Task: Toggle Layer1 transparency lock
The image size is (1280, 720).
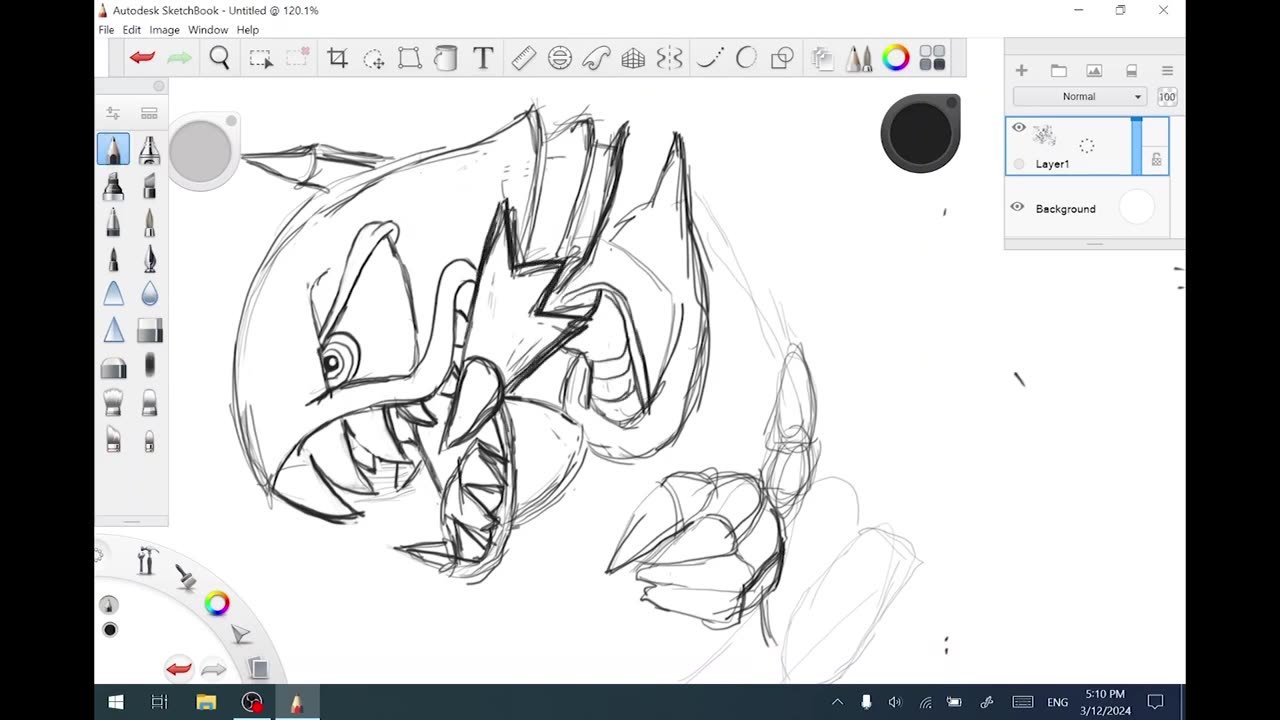Action: (x=1156, y=160)
